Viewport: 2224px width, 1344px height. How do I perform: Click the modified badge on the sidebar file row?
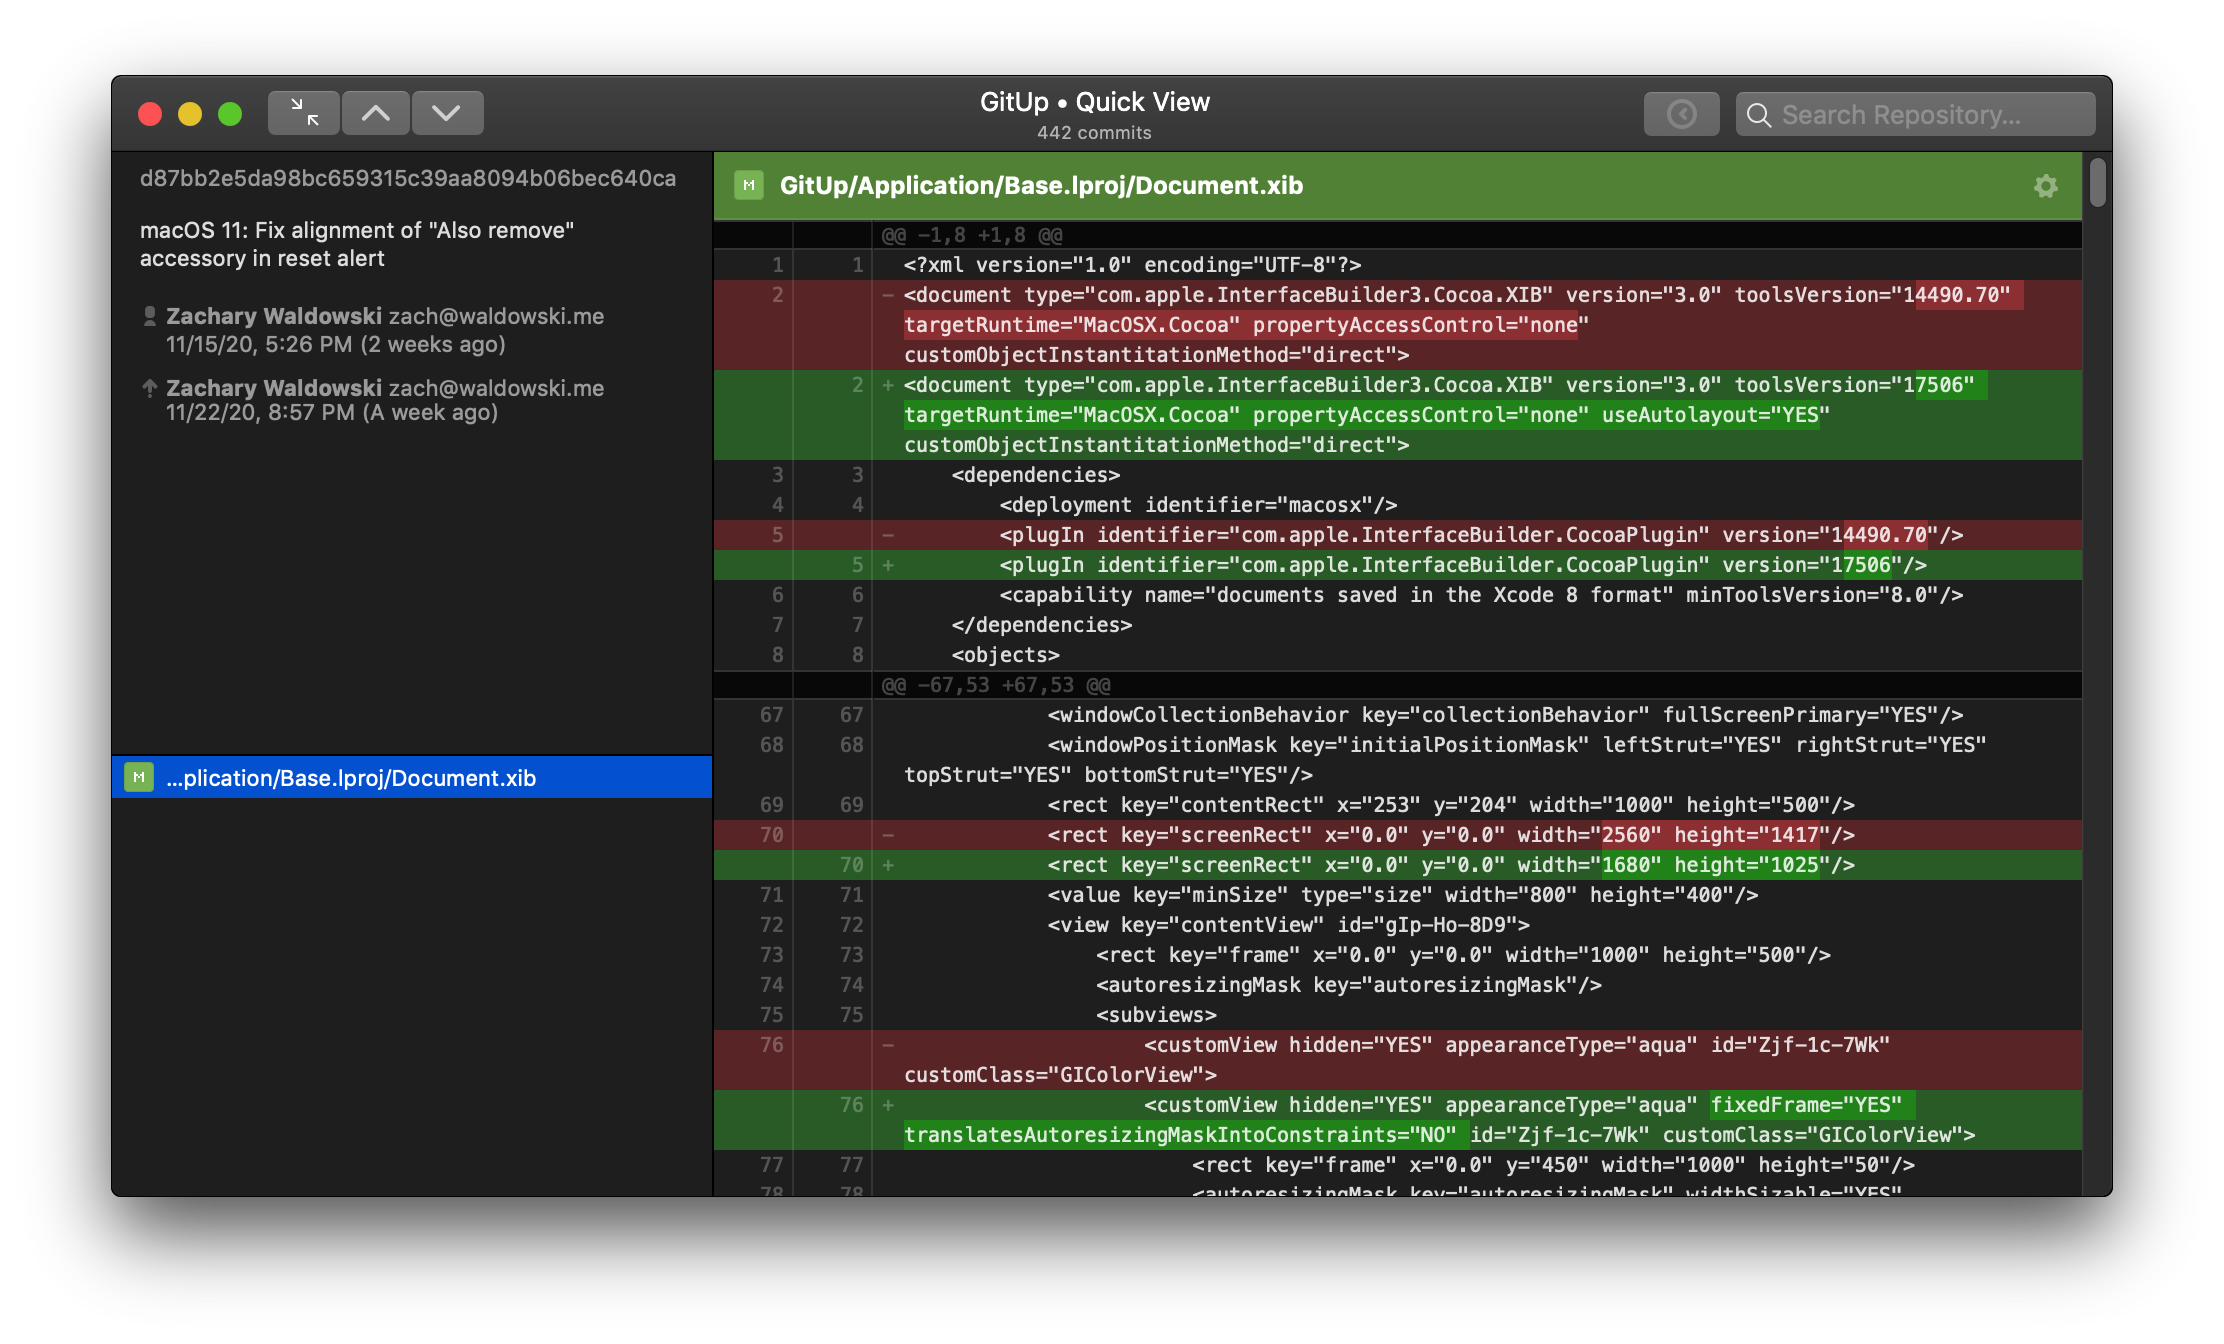click(139, 777)
